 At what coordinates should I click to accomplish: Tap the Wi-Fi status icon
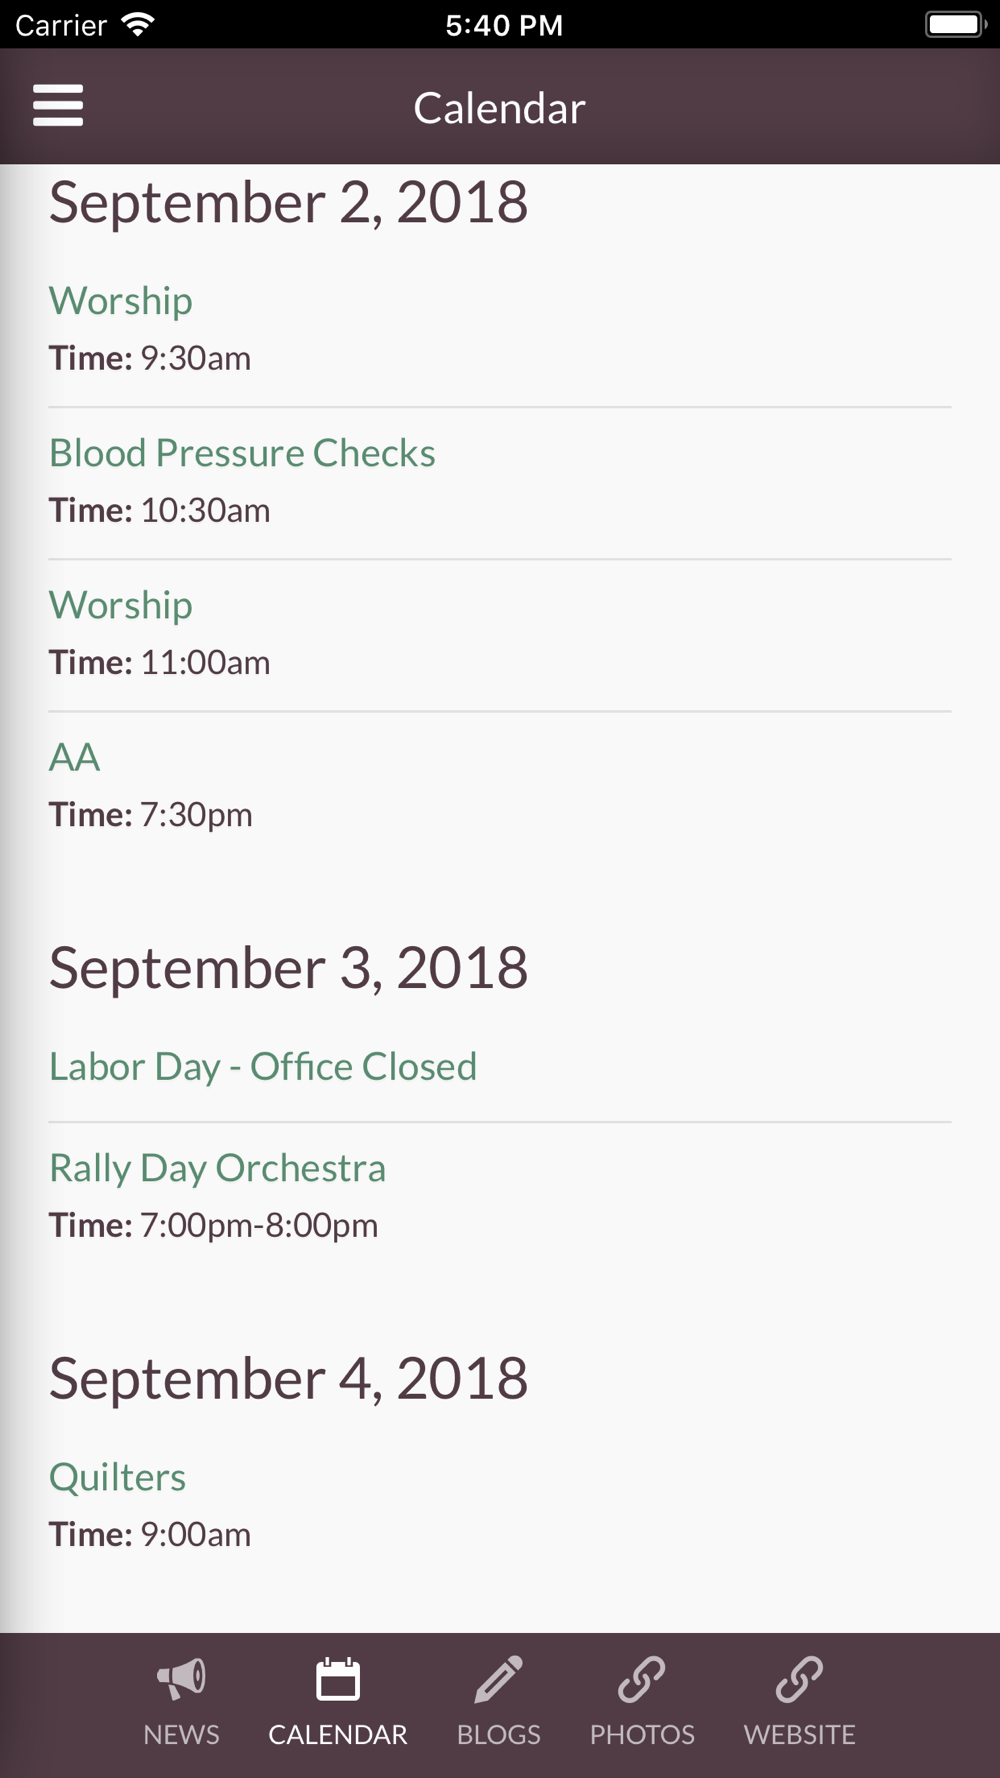point(138,24)
